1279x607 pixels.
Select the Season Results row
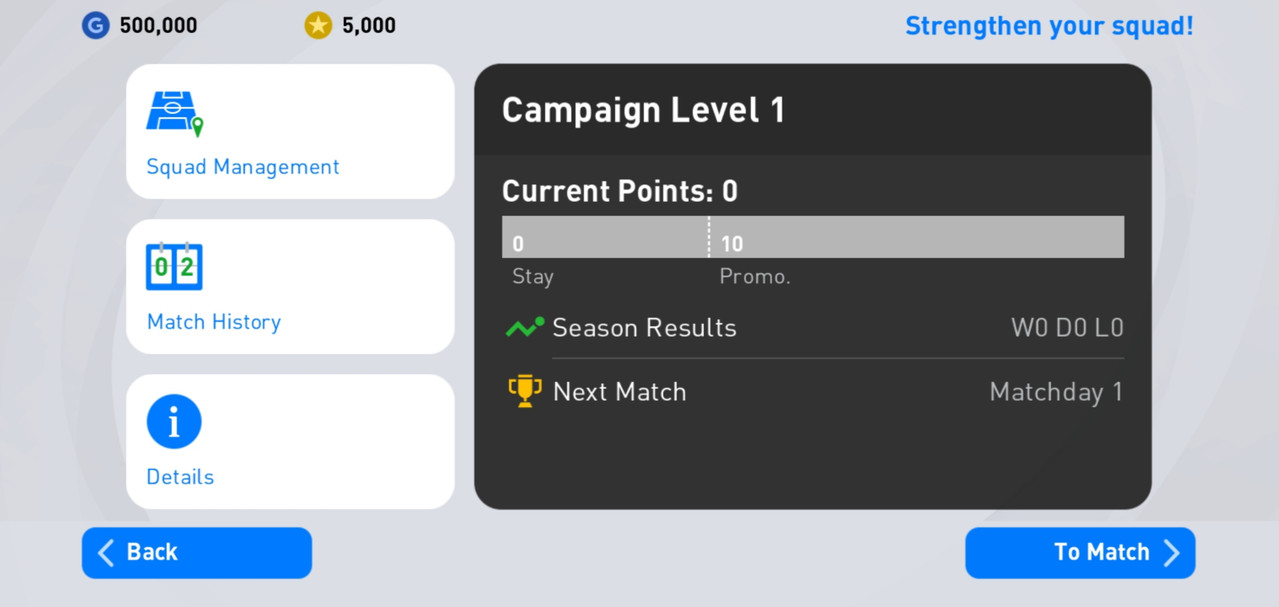point(813,328)
